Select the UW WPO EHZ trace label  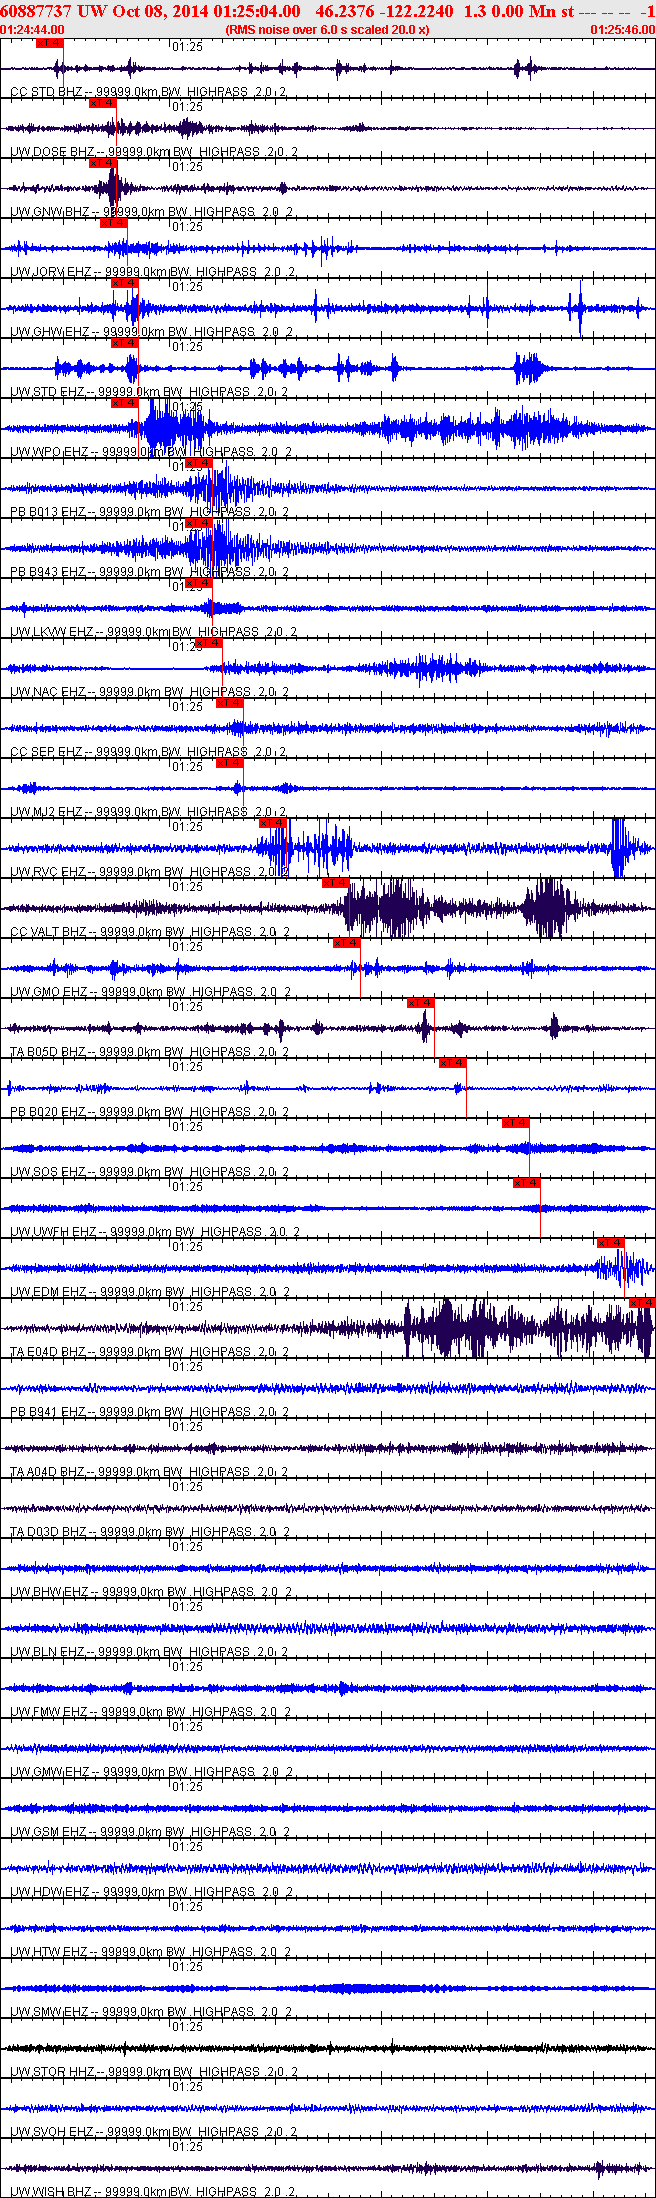(150, 452)
